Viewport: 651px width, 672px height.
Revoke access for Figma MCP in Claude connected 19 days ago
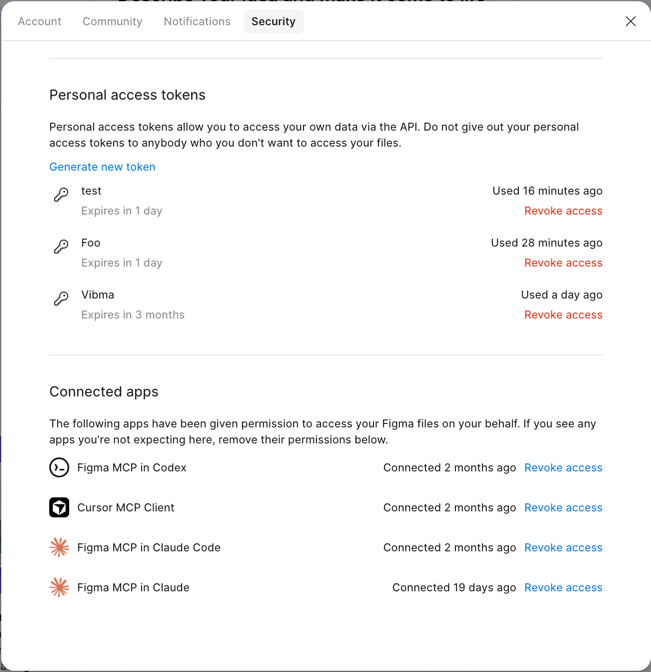pyautogui.click(x=563, y=587)
